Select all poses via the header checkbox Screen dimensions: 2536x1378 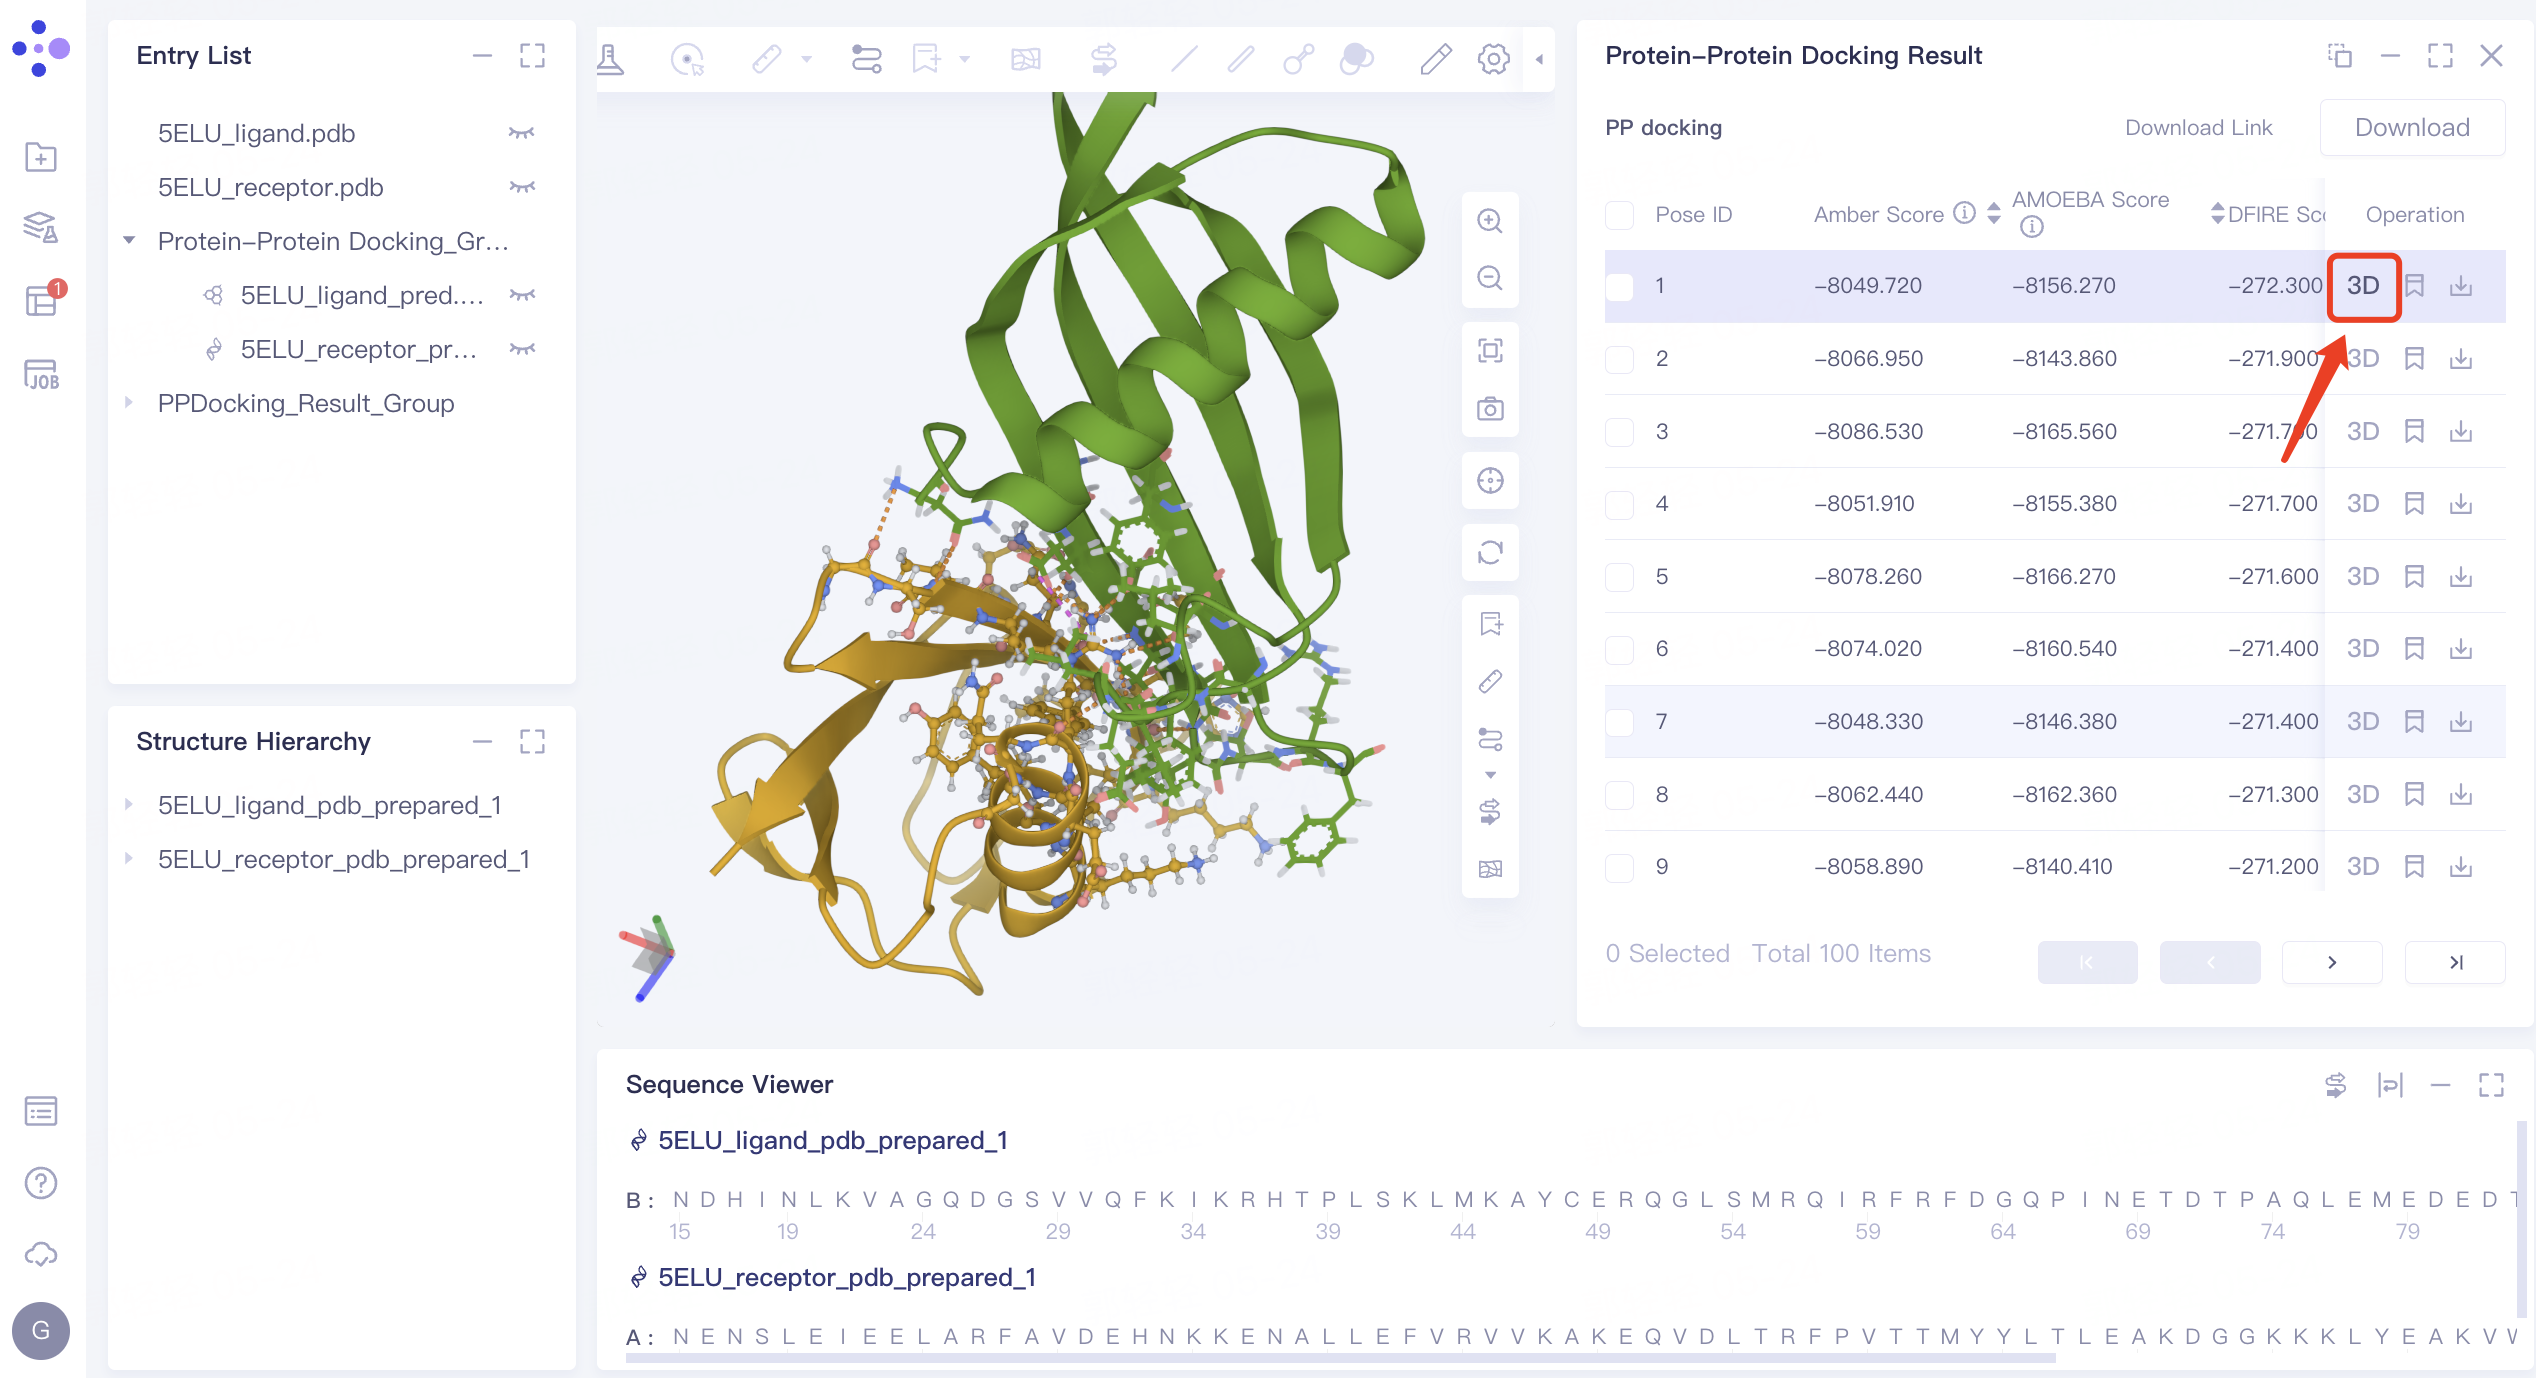[1620, 214]
